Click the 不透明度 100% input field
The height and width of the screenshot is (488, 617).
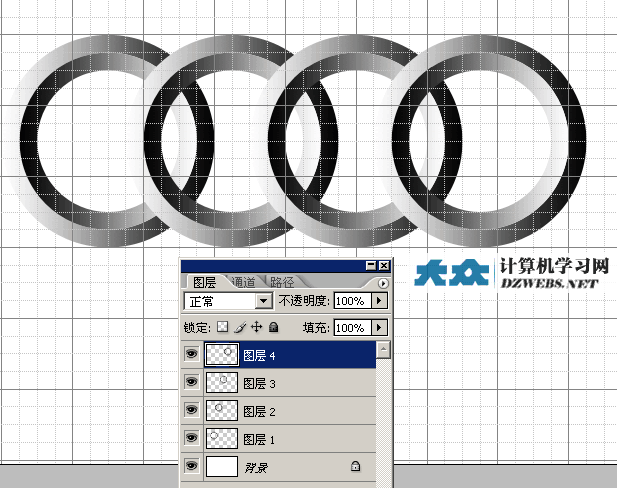click(352, 301)
